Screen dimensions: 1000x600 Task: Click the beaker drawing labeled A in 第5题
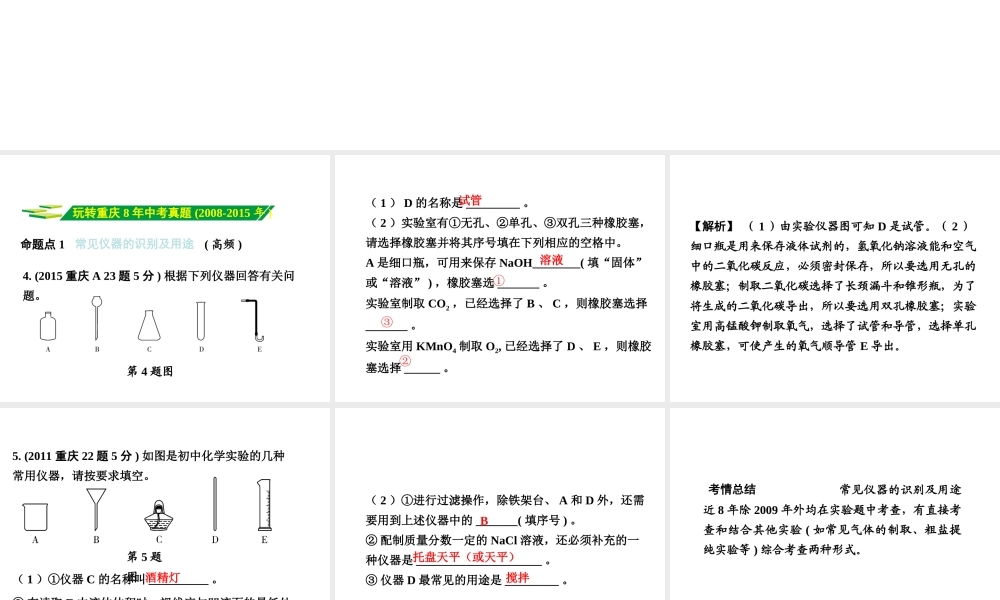click(35, 517)
